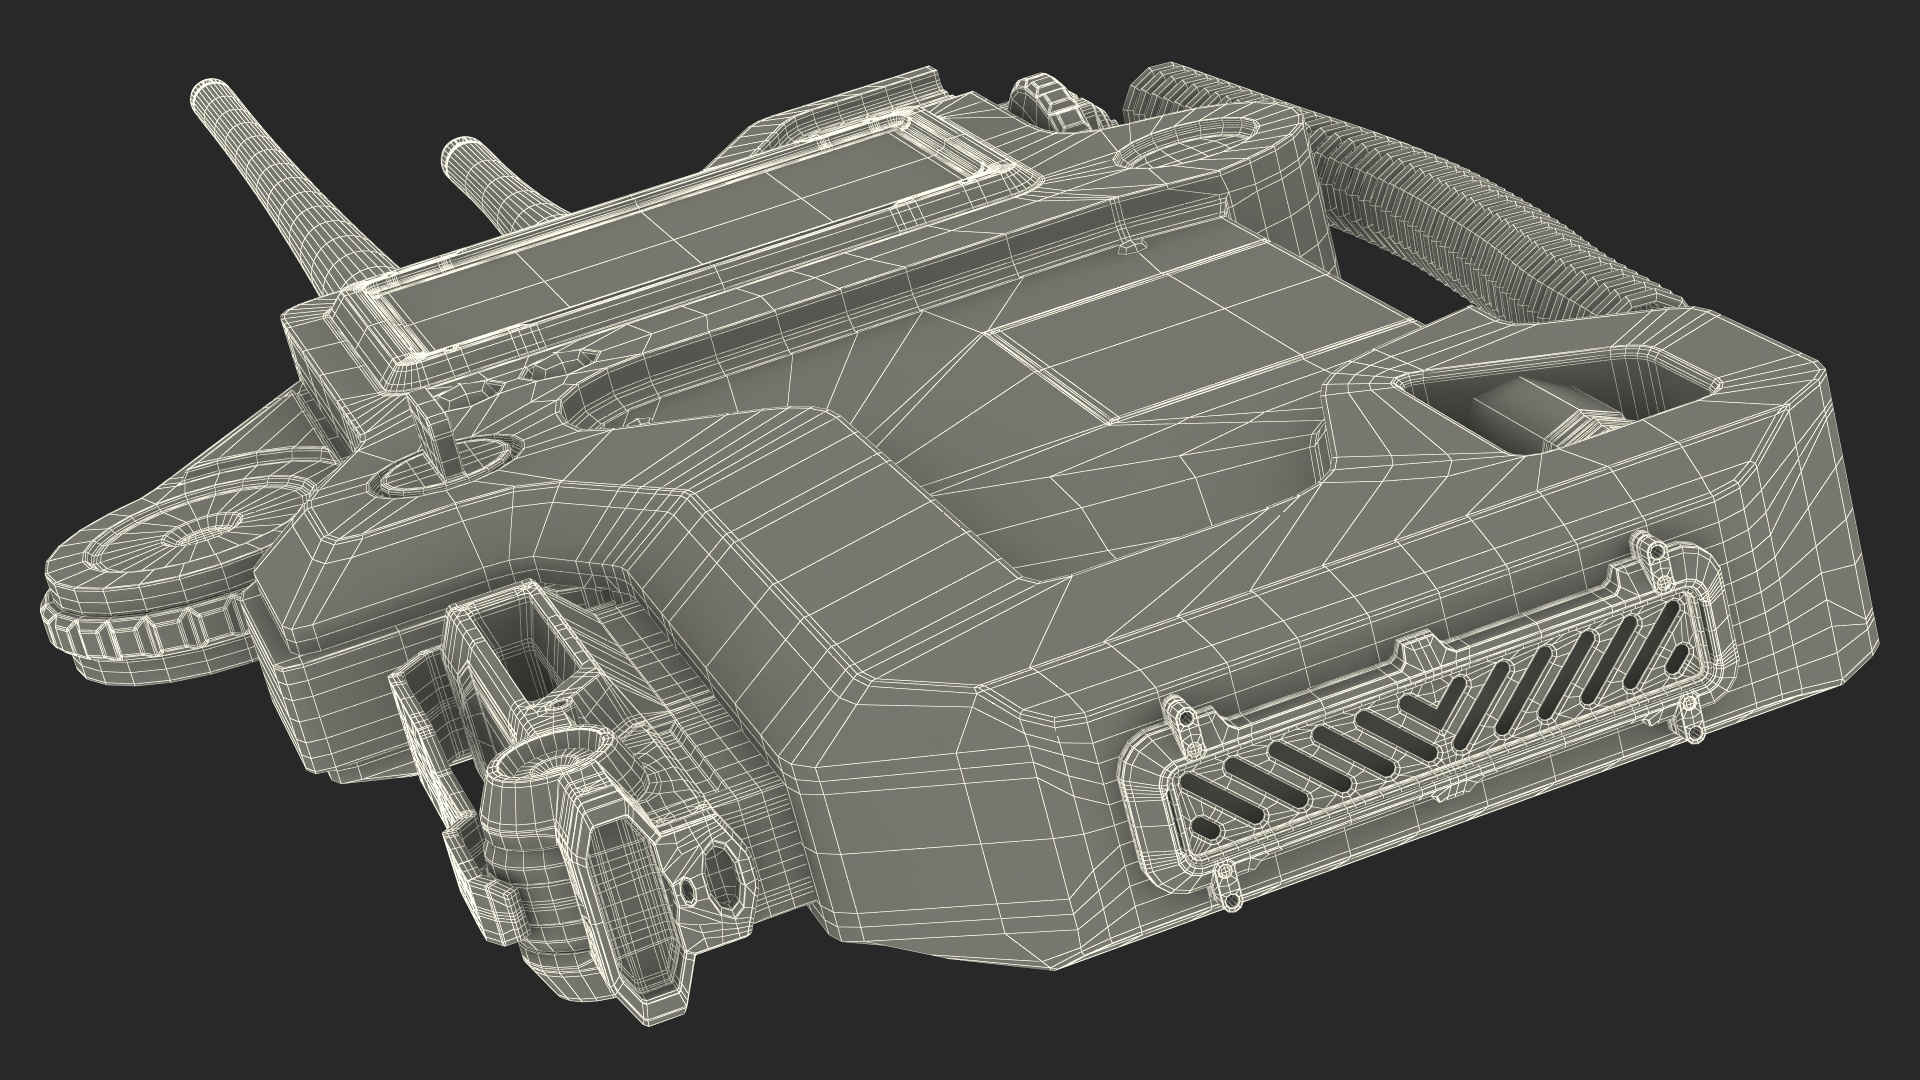This screenshot has width=1920, height=1080.
Task: Click the tall left antenna tip
Action: 213,97
